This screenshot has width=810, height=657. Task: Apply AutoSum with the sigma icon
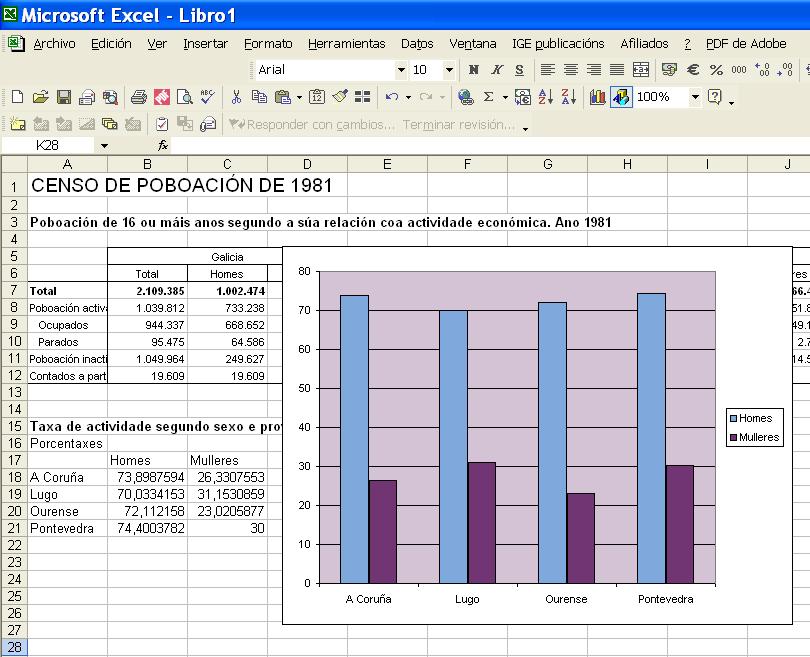click(488, 97)
